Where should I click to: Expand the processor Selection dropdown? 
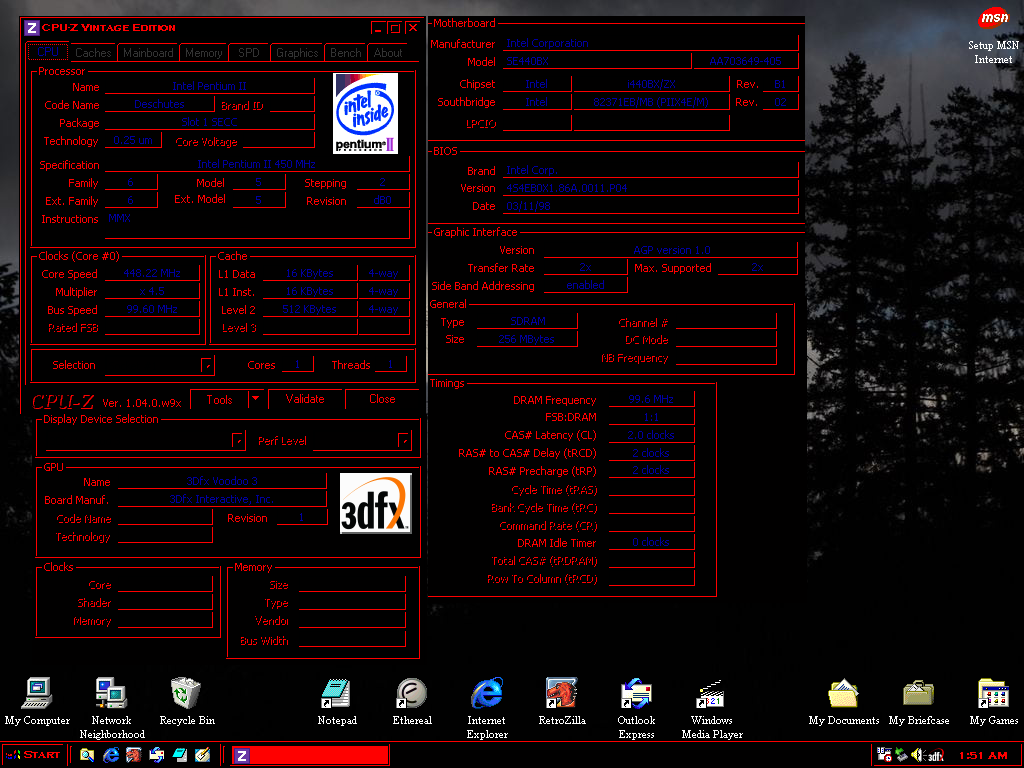pos(207,366)
